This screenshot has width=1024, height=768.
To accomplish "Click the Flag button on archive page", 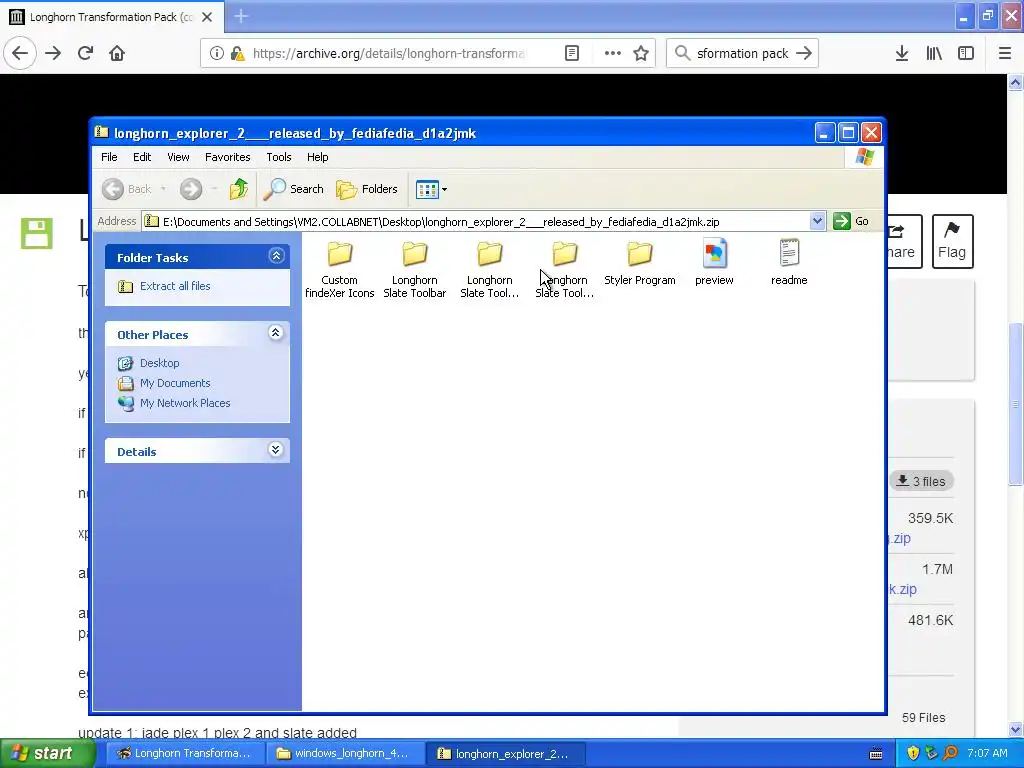I will [952, 241].
